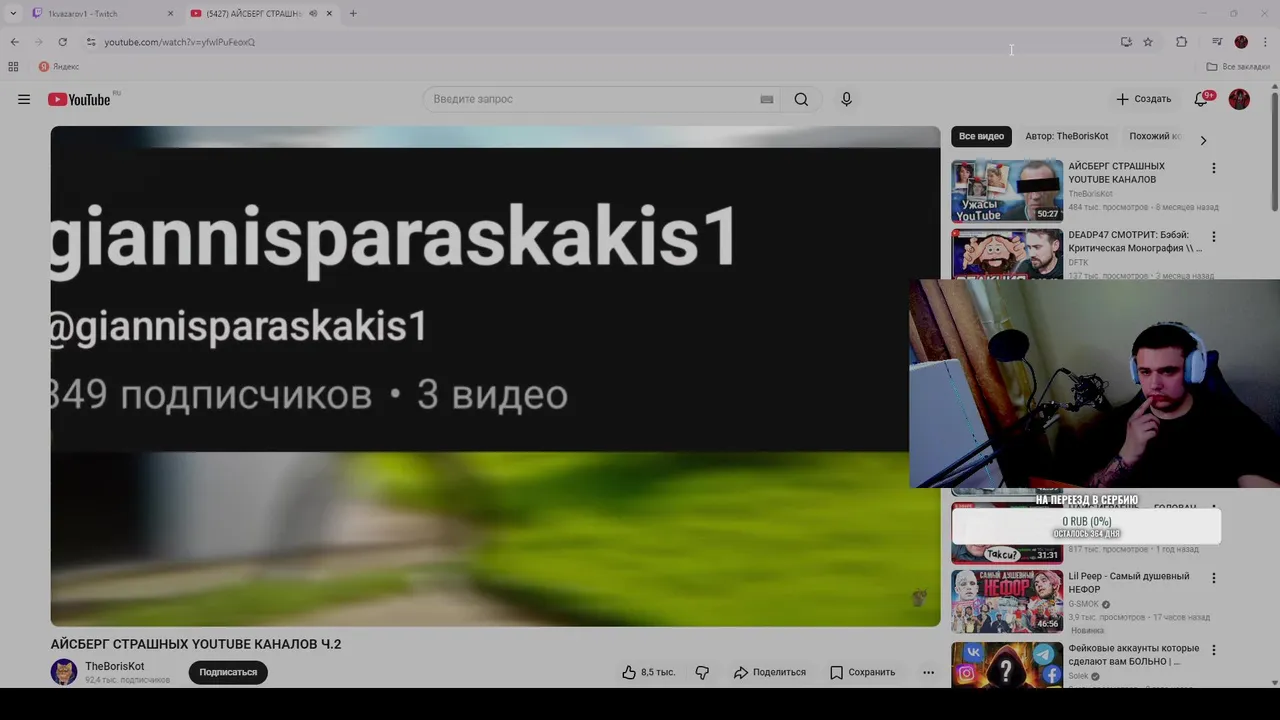Open the 'Все закладки' bookmarks folder
The width and height of the screenshot is (1280, 720).
coord(1238,67)
